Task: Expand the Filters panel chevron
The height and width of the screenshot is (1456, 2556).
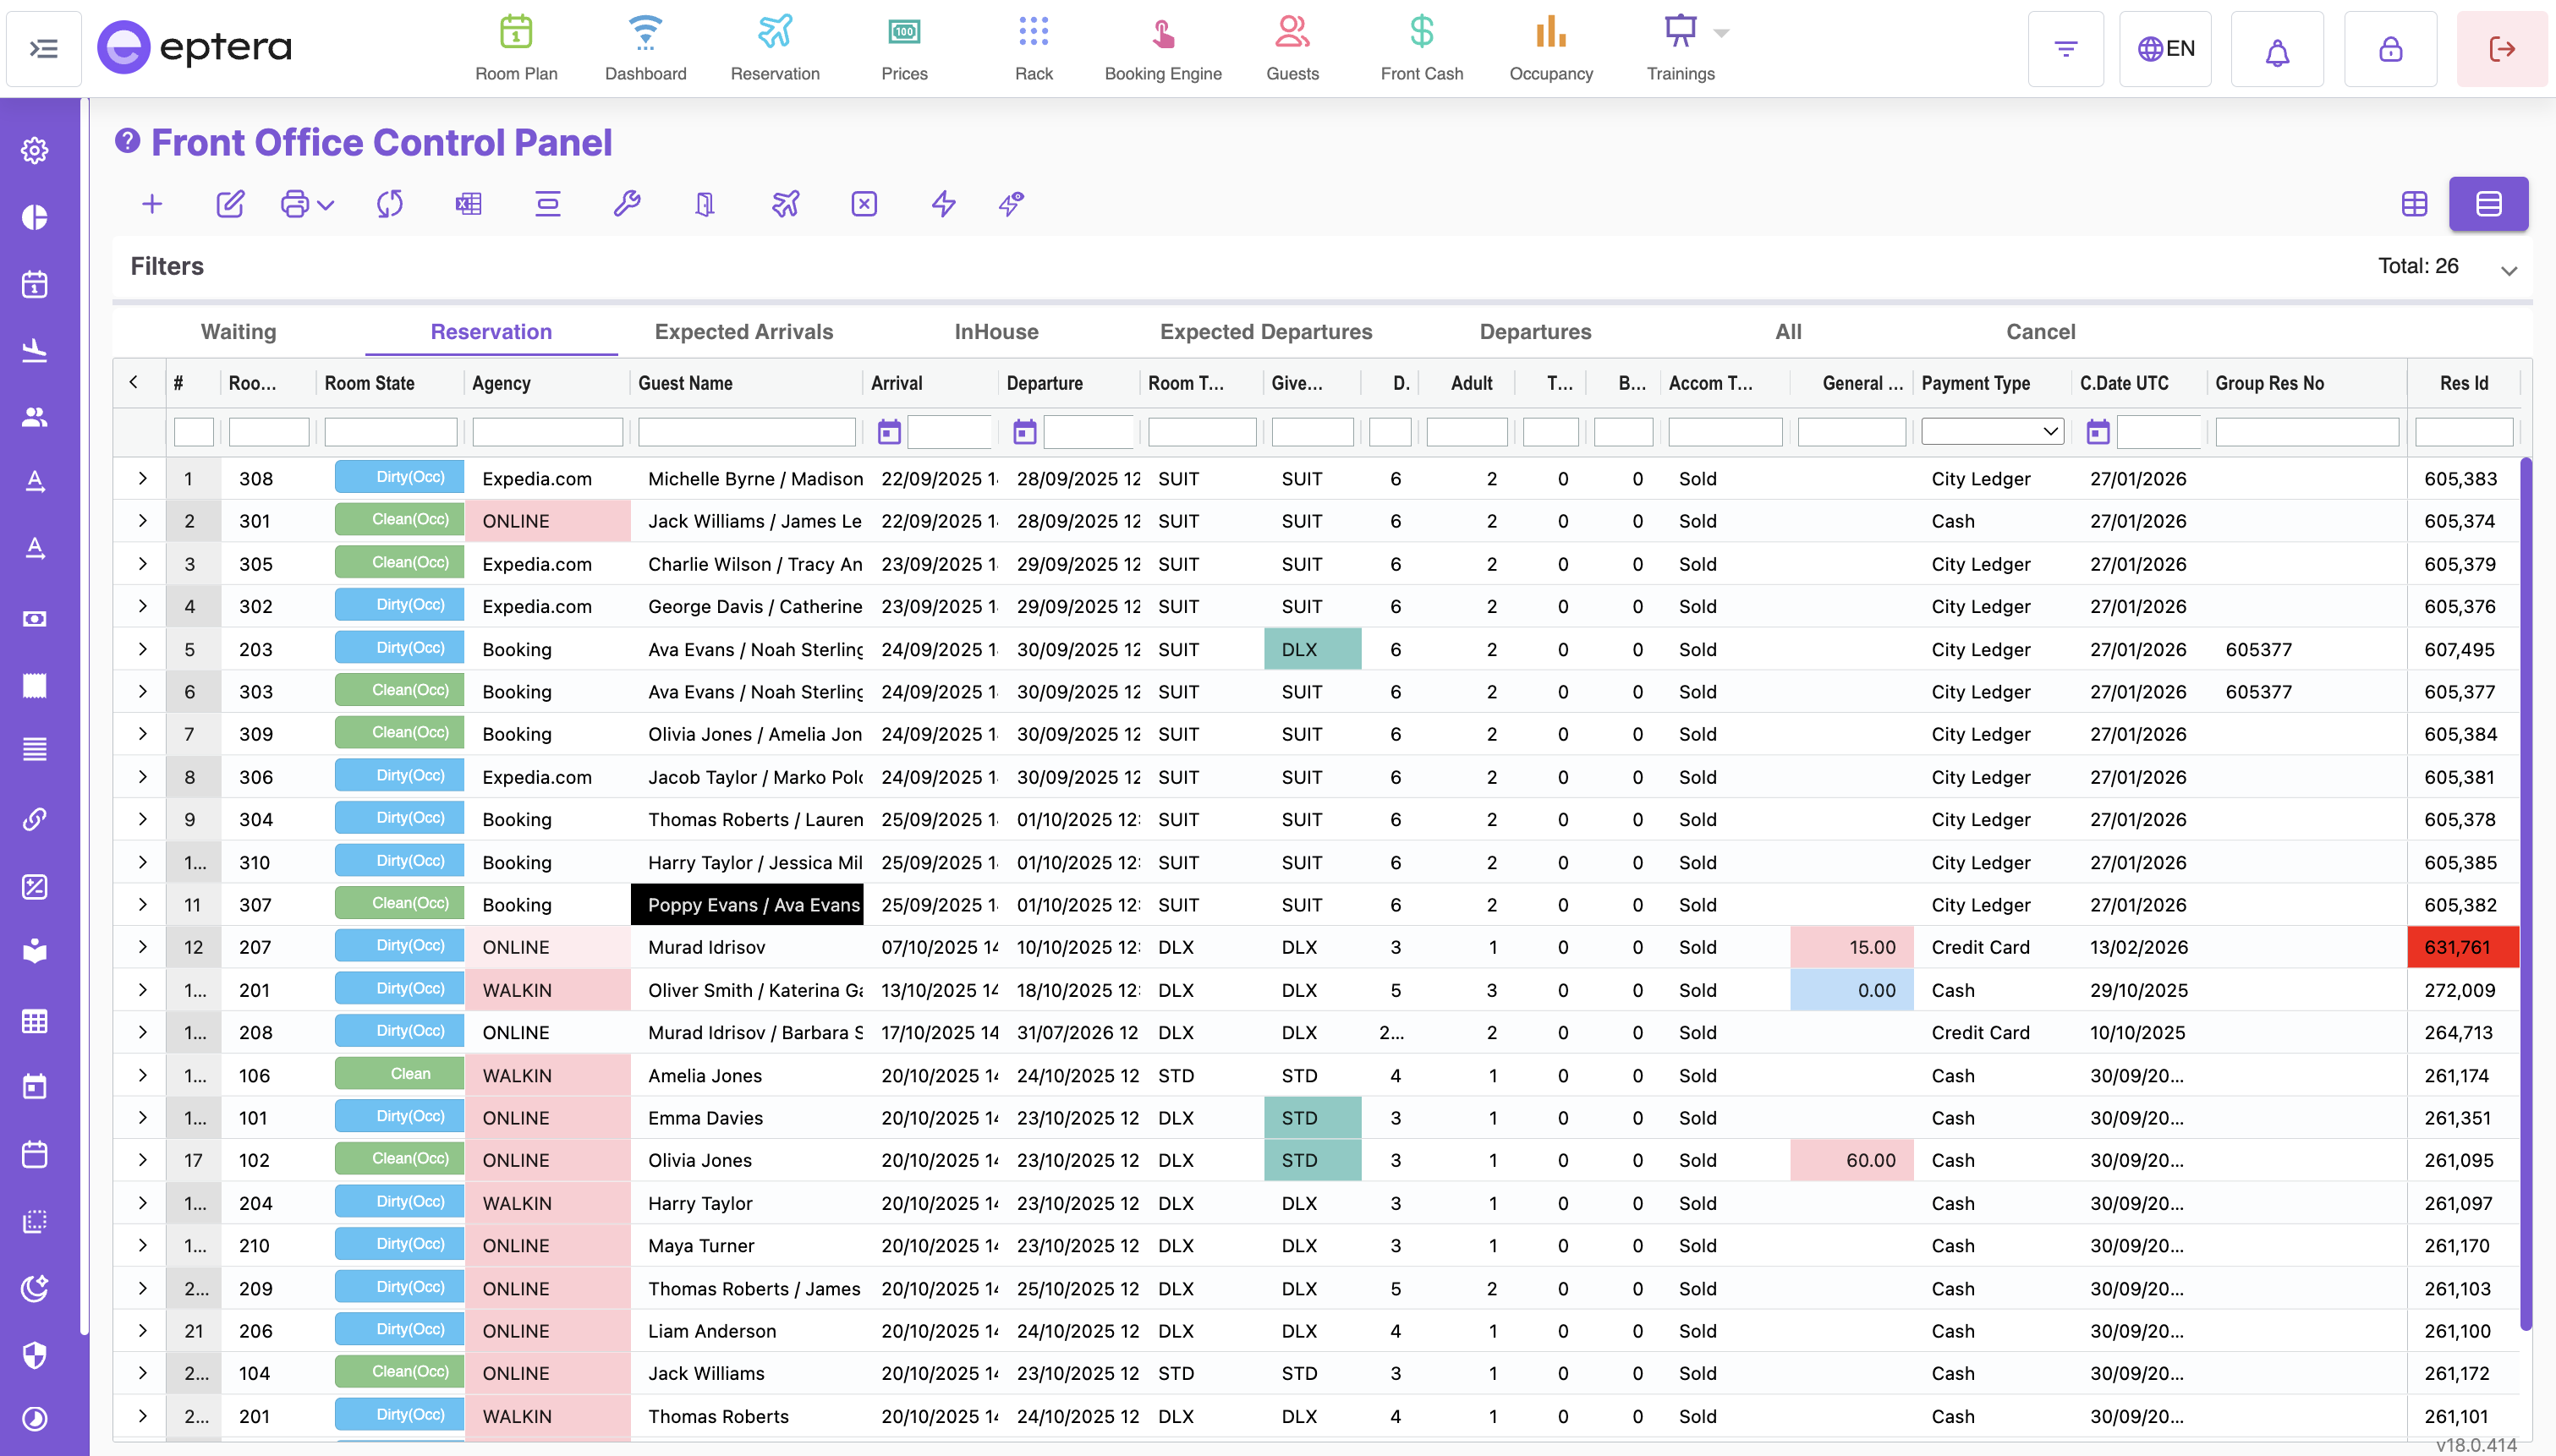Action: click(2509, 270)
